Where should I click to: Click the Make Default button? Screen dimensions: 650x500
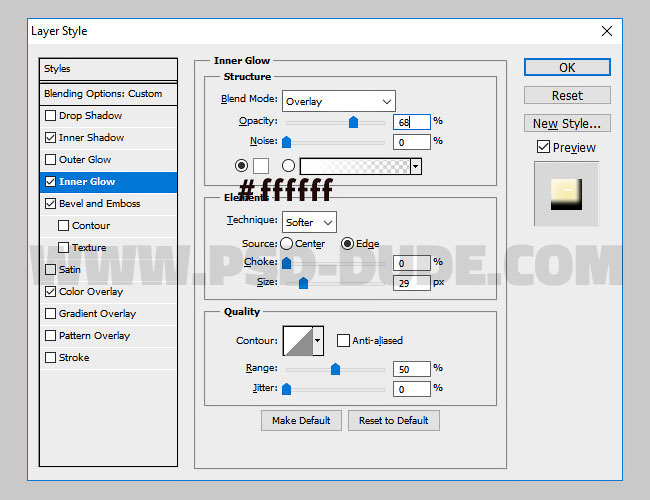pyautogui.click(x=301, y=420)
